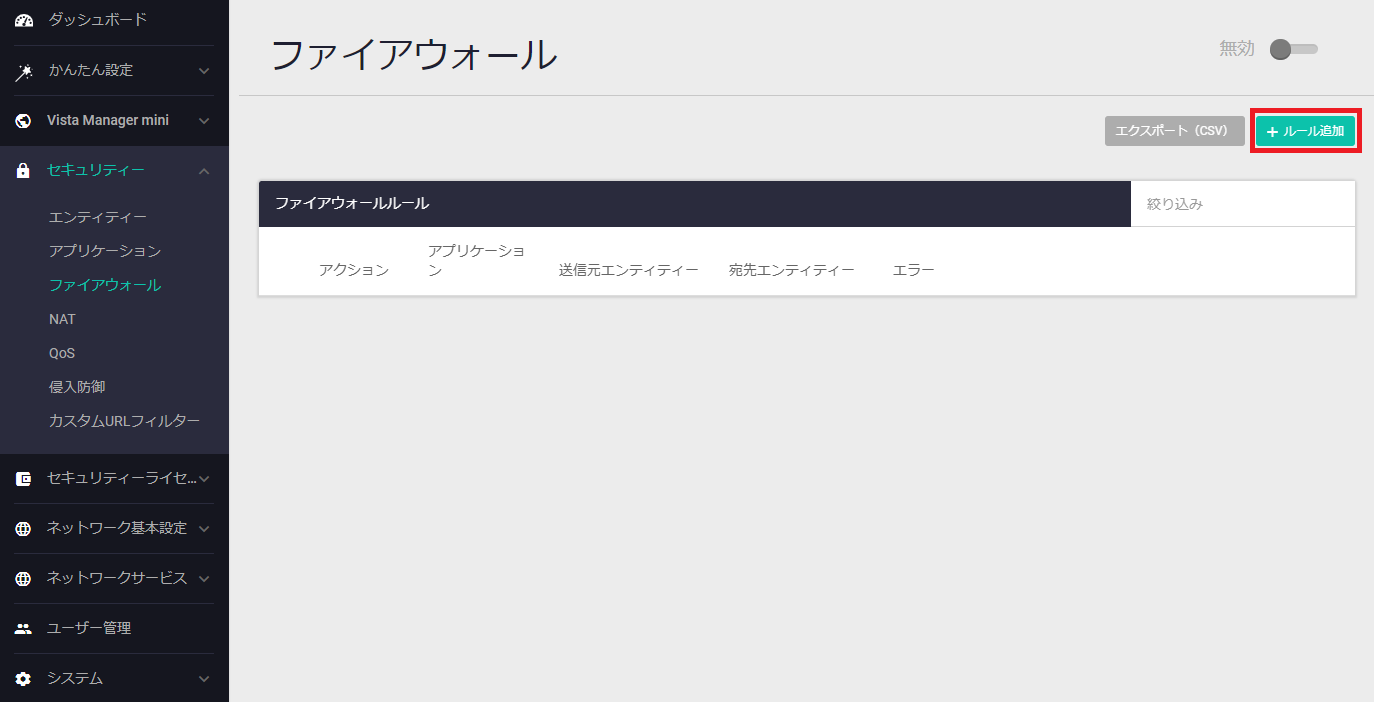The width and height of the screenshot is (1374, 702).
Task: Expand the ネットワークサービス chevron
Action: (x=204, y=578)
